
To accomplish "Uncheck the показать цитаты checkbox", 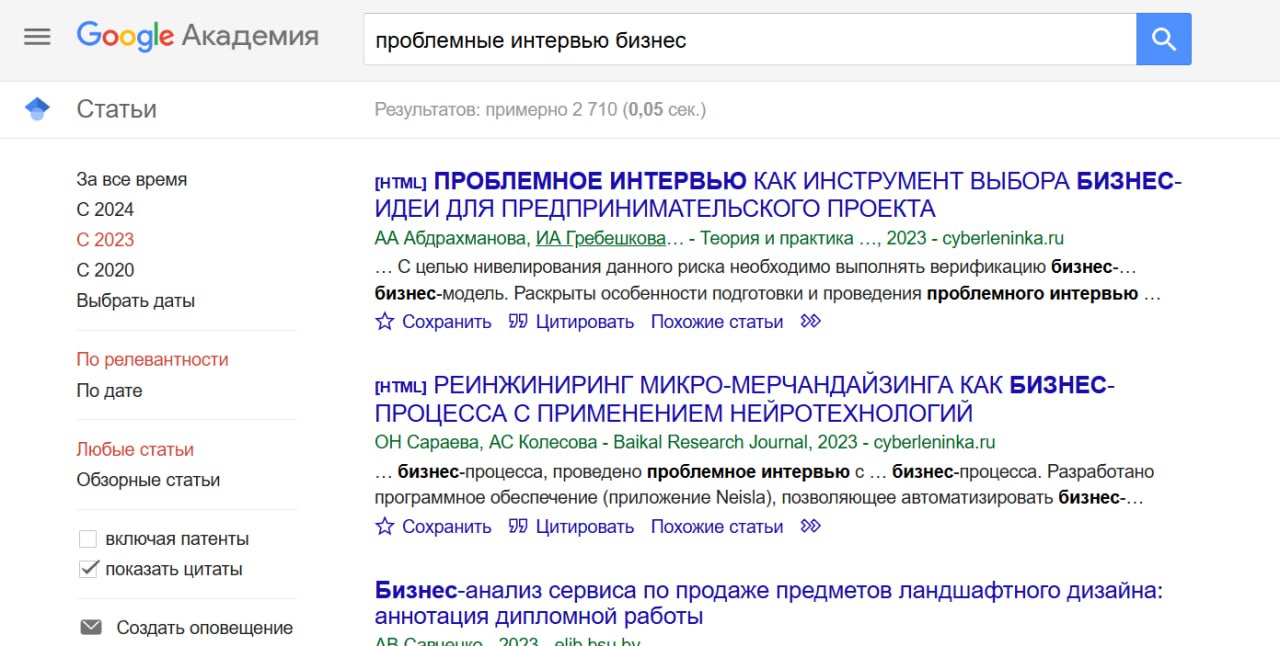I will pos(88,569).
